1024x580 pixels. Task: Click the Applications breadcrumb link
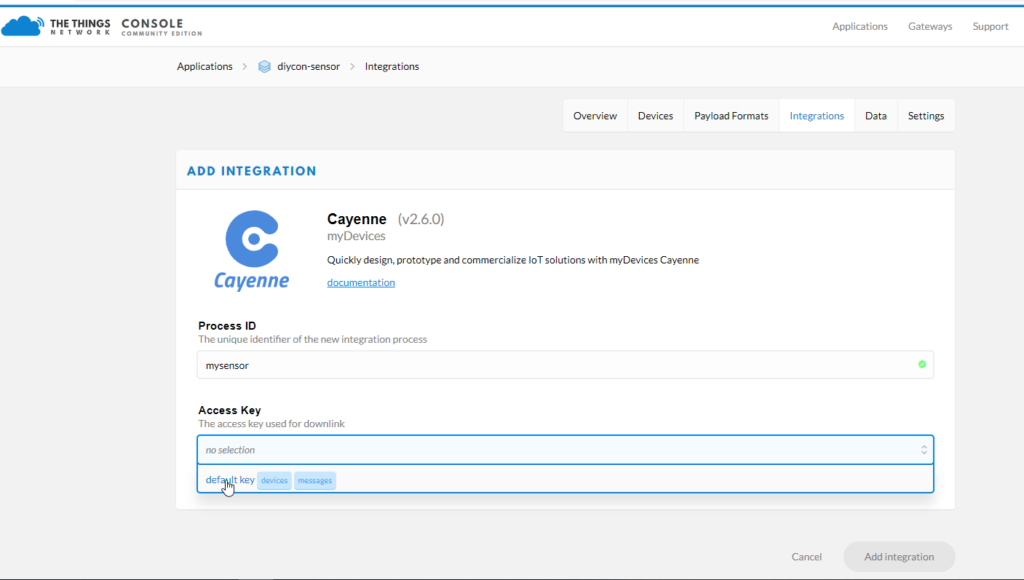pyautogui.click(x=204, y=66)
